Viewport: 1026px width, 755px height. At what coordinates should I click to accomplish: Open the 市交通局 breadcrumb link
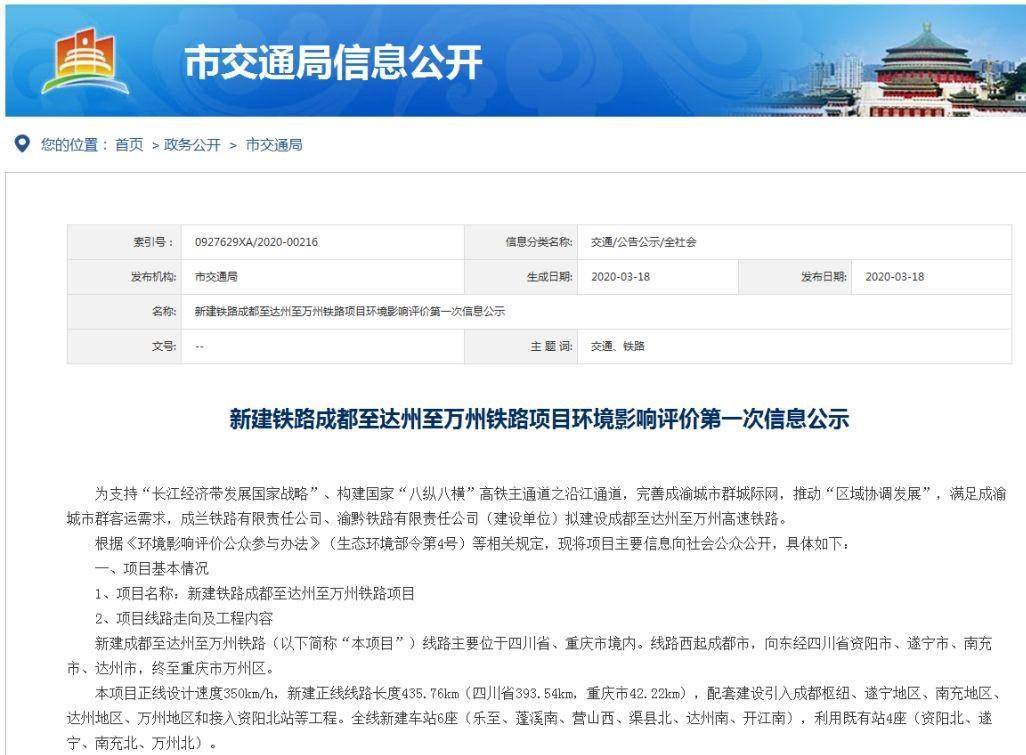click(274, 146)
